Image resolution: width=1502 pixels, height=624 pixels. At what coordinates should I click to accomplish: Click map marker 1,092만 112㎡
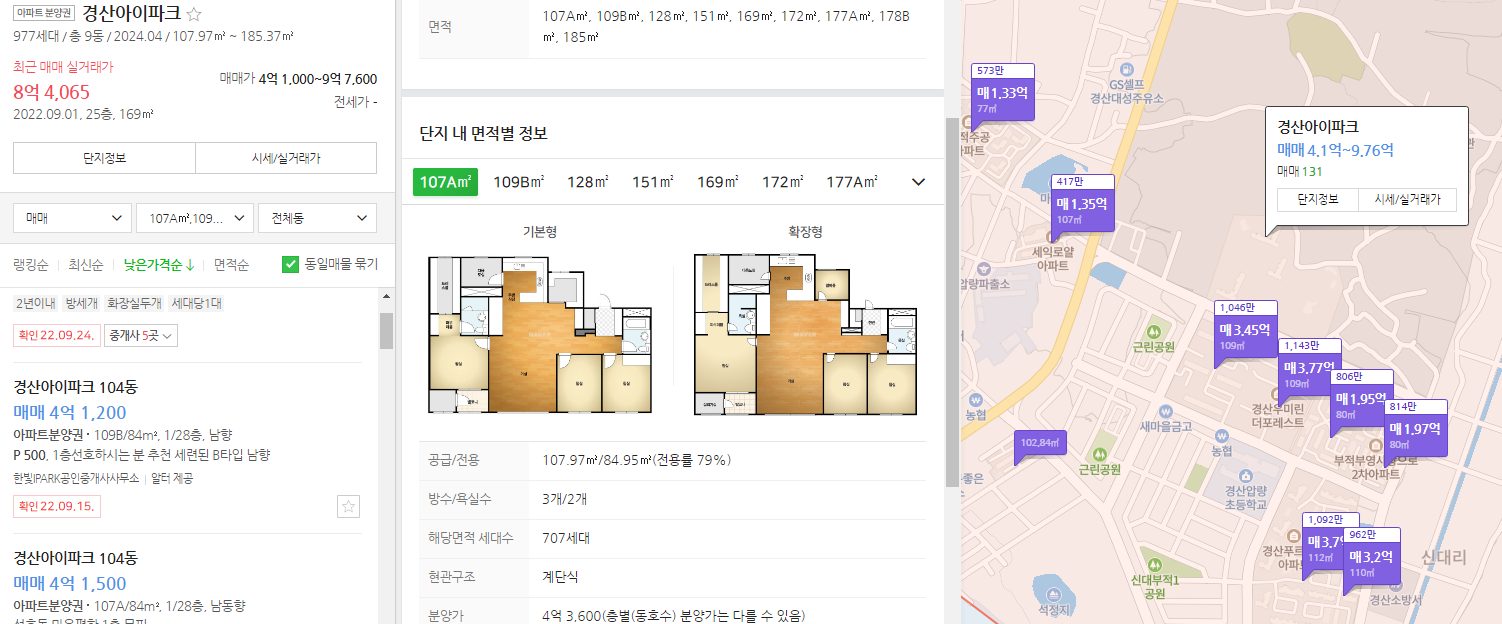click(x=1323, y=545)
